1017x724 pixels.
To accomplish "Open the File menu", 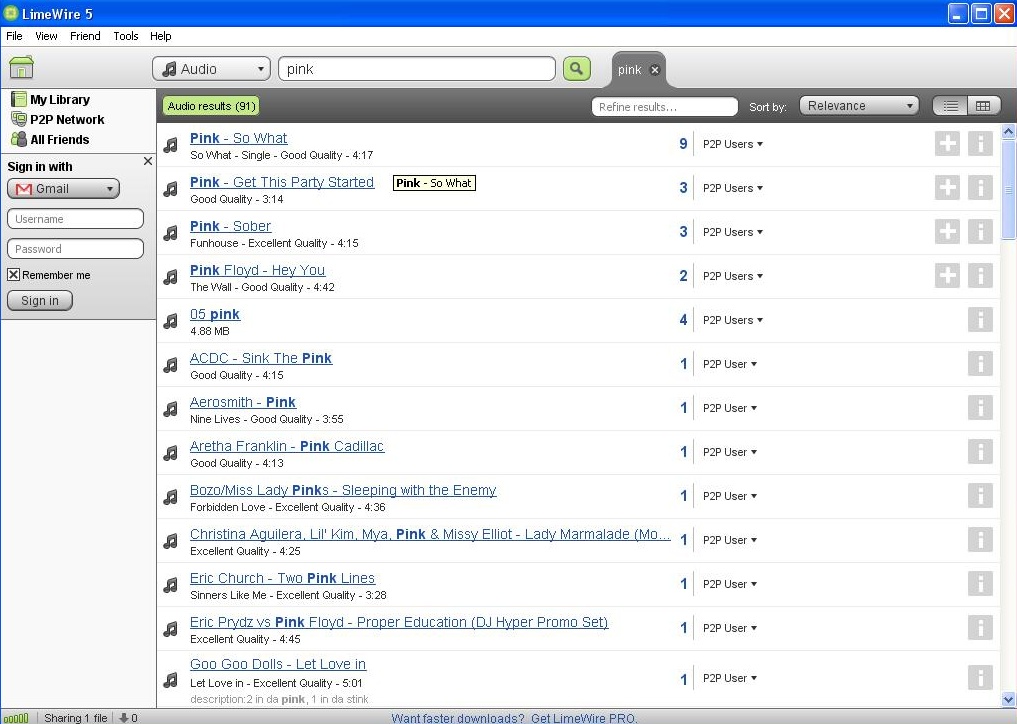I will (14, 36).
